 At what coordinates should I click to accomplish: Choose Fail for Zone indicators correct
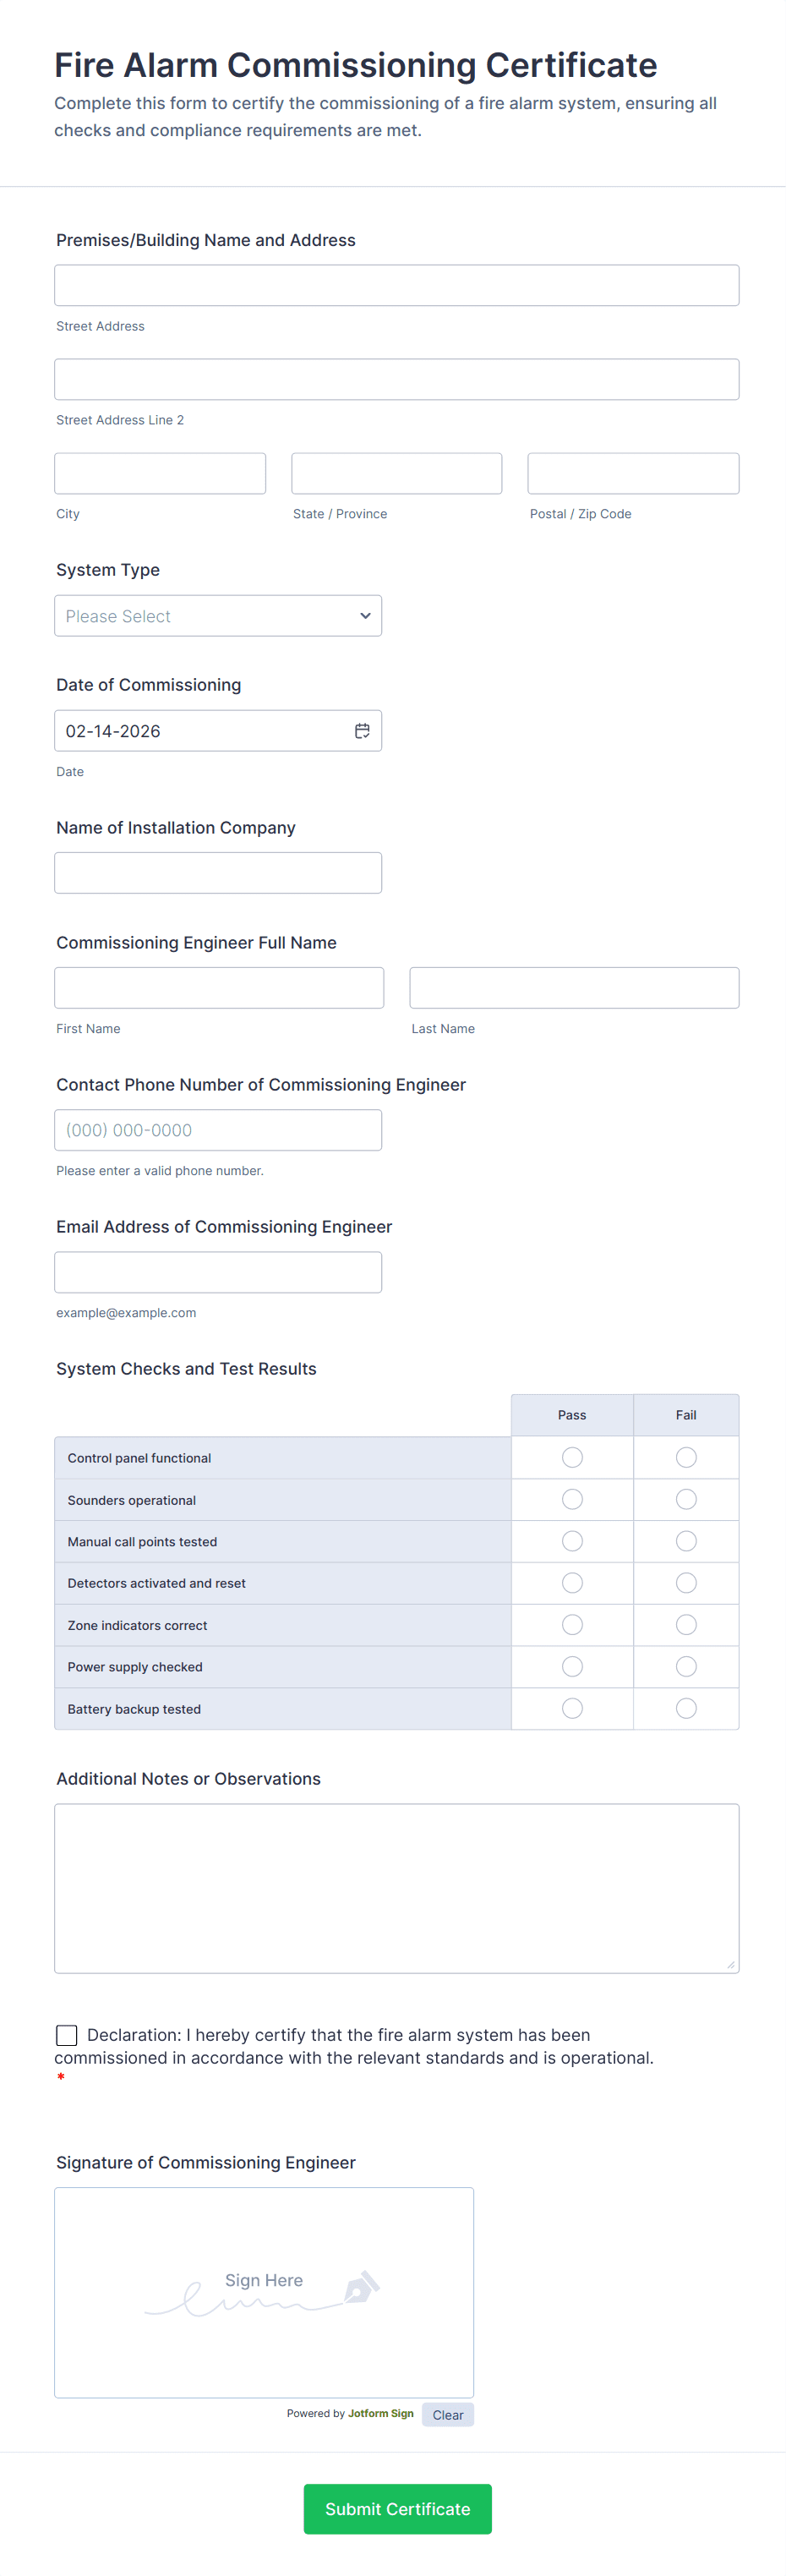(x=686, y=1625)
